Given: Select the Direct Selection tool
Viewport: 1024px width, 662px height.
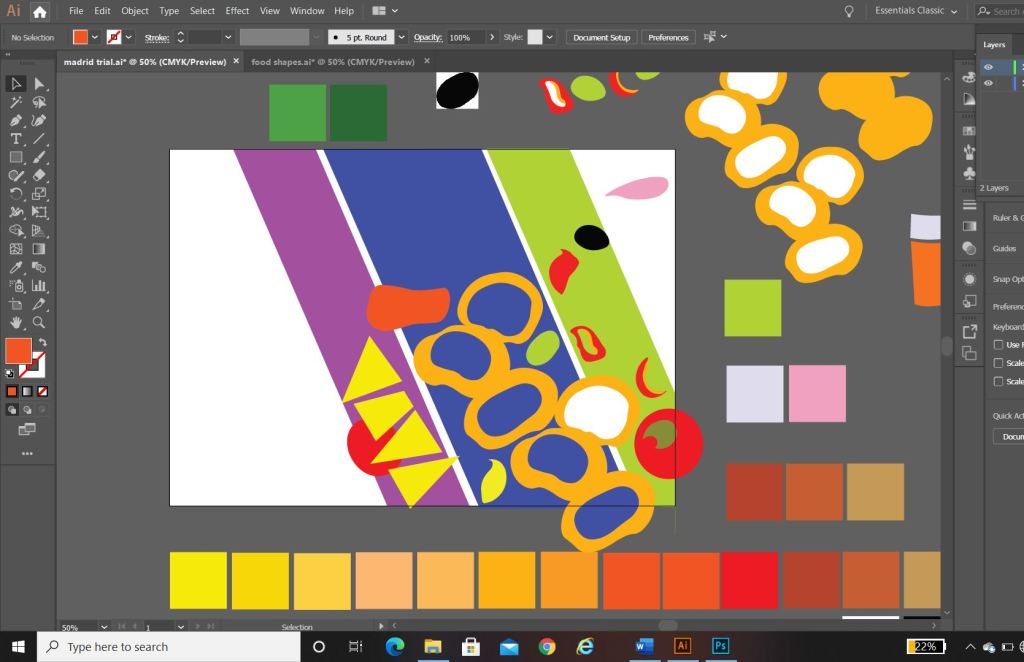Looking at the screenshot, I should pos(39,84).
